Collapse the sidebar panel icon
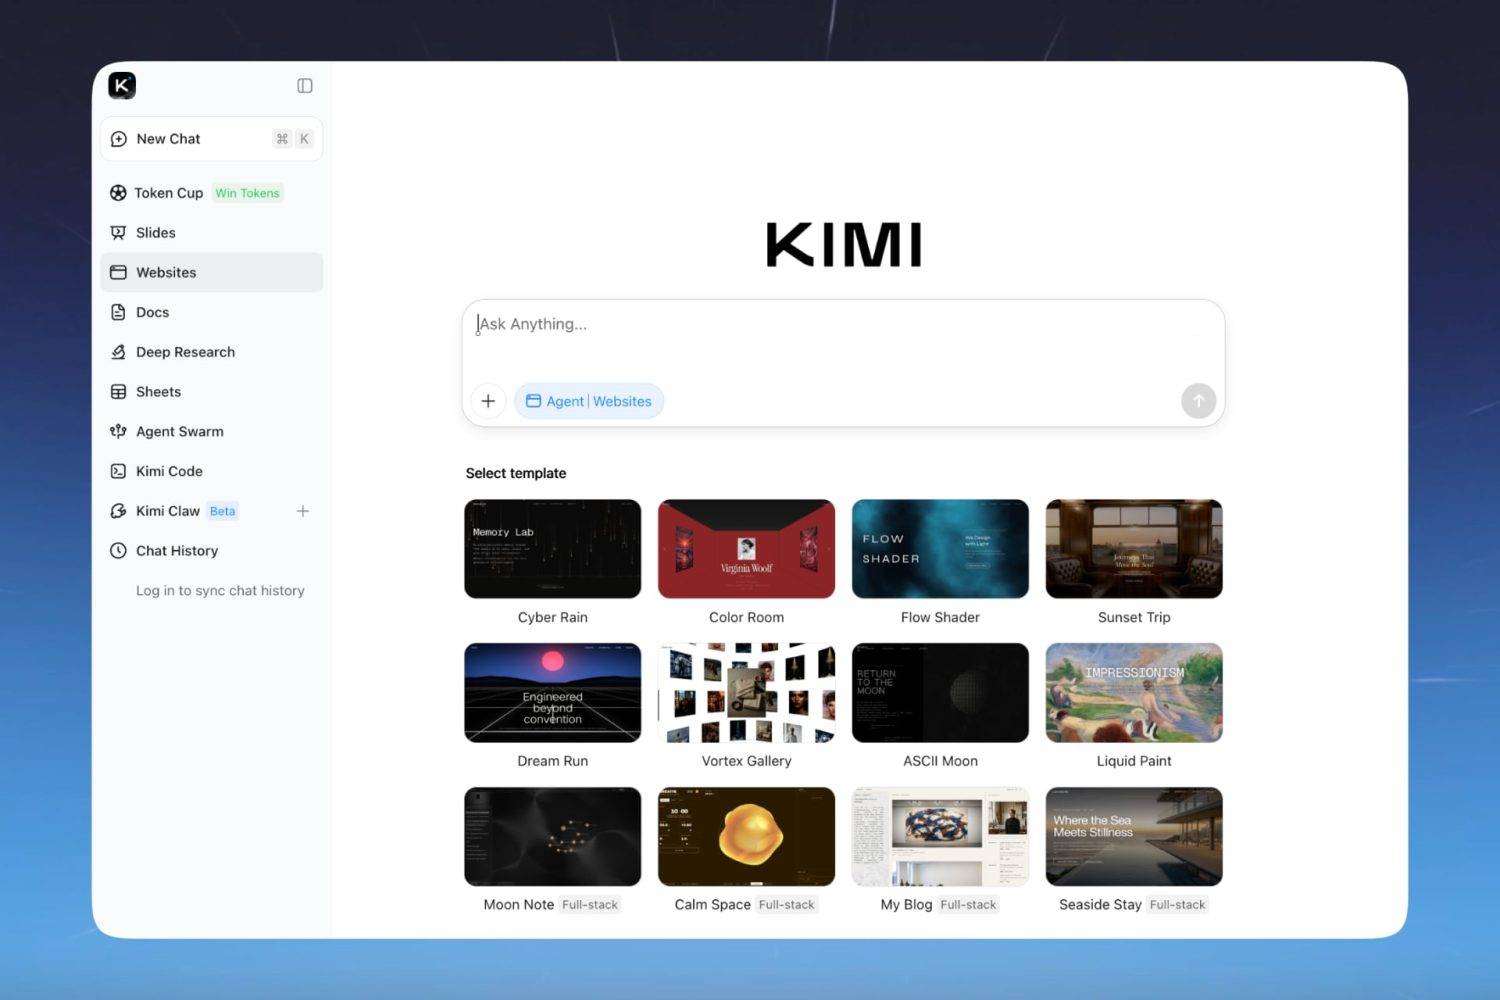Viewport: 1500px width, 1000px height. pos(305,86)
